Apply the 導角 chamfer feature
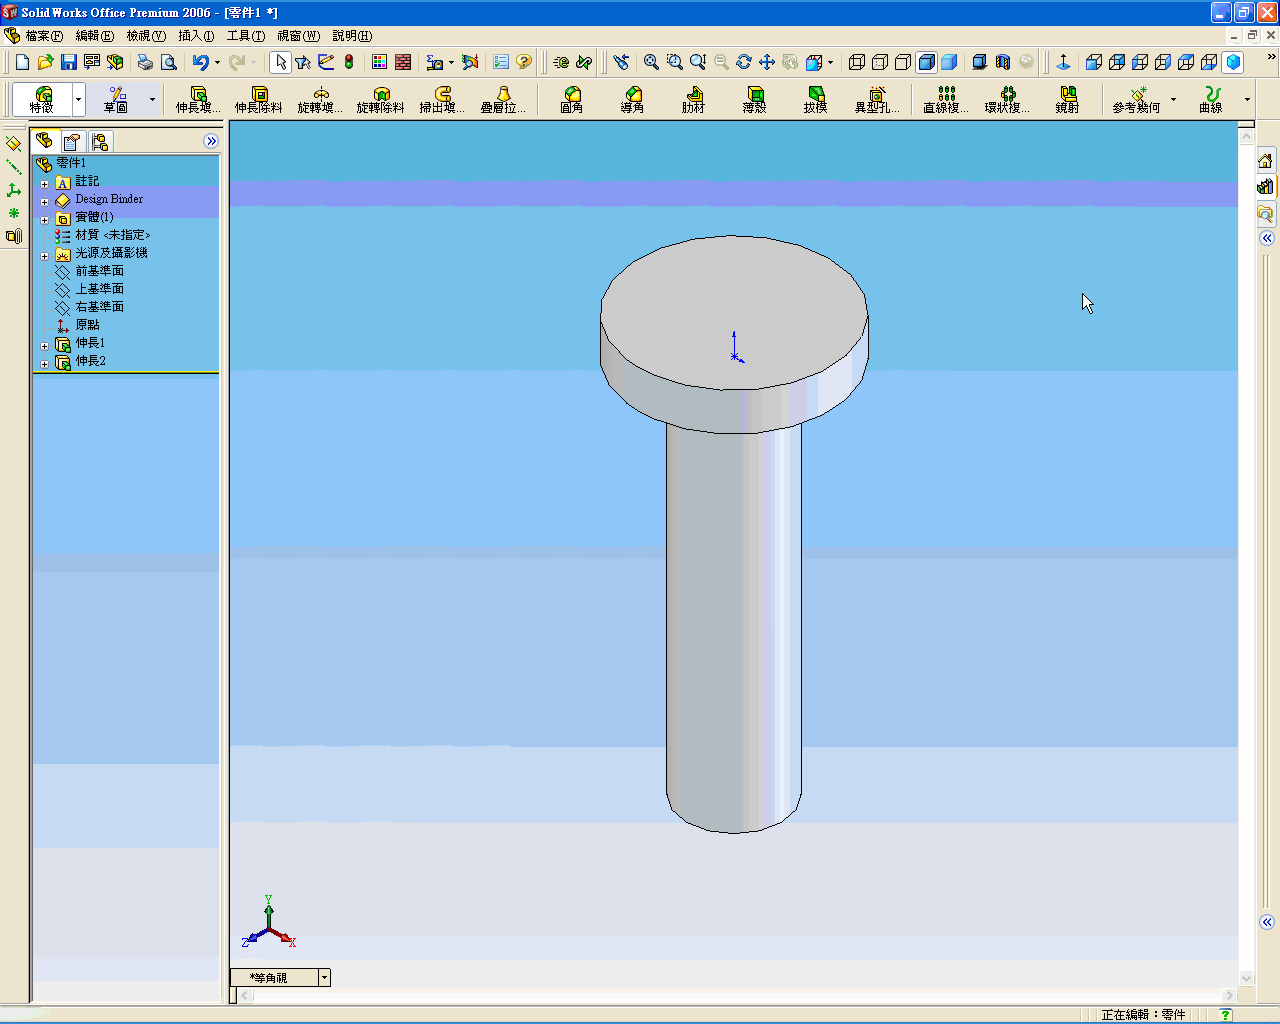Screen dimensions: 1280x1024 tap(633, 99)
